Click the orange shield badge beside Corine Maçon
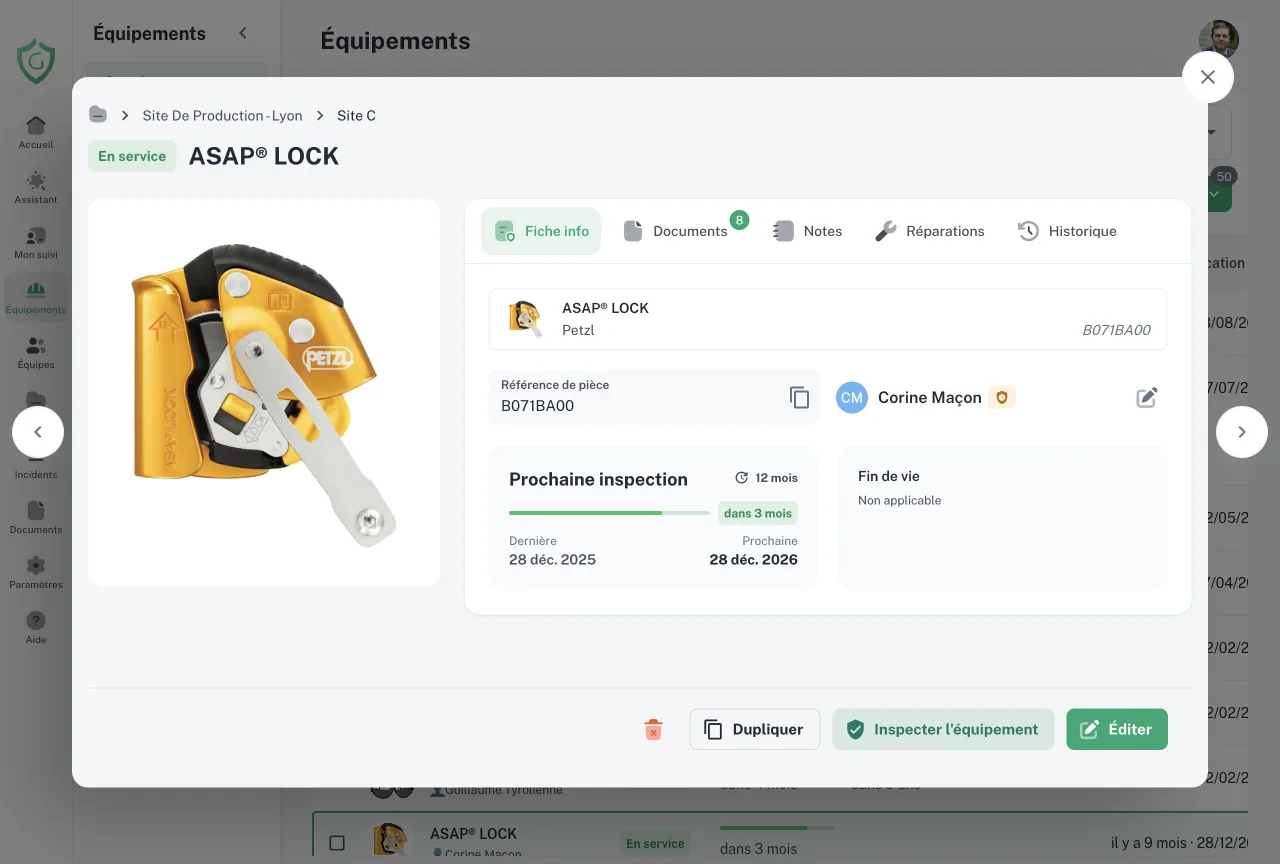Screen dimensions: 1280x864 coord(1002,397)
